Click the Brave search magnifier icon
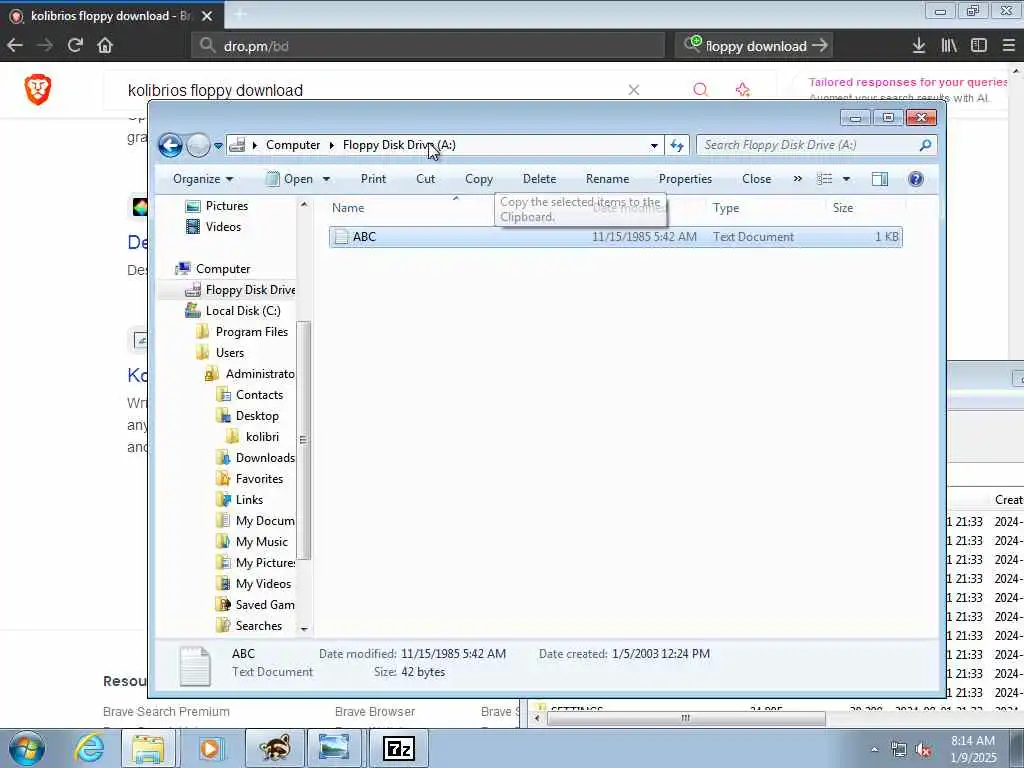The image size is (1024, 768). coord(700,90)
